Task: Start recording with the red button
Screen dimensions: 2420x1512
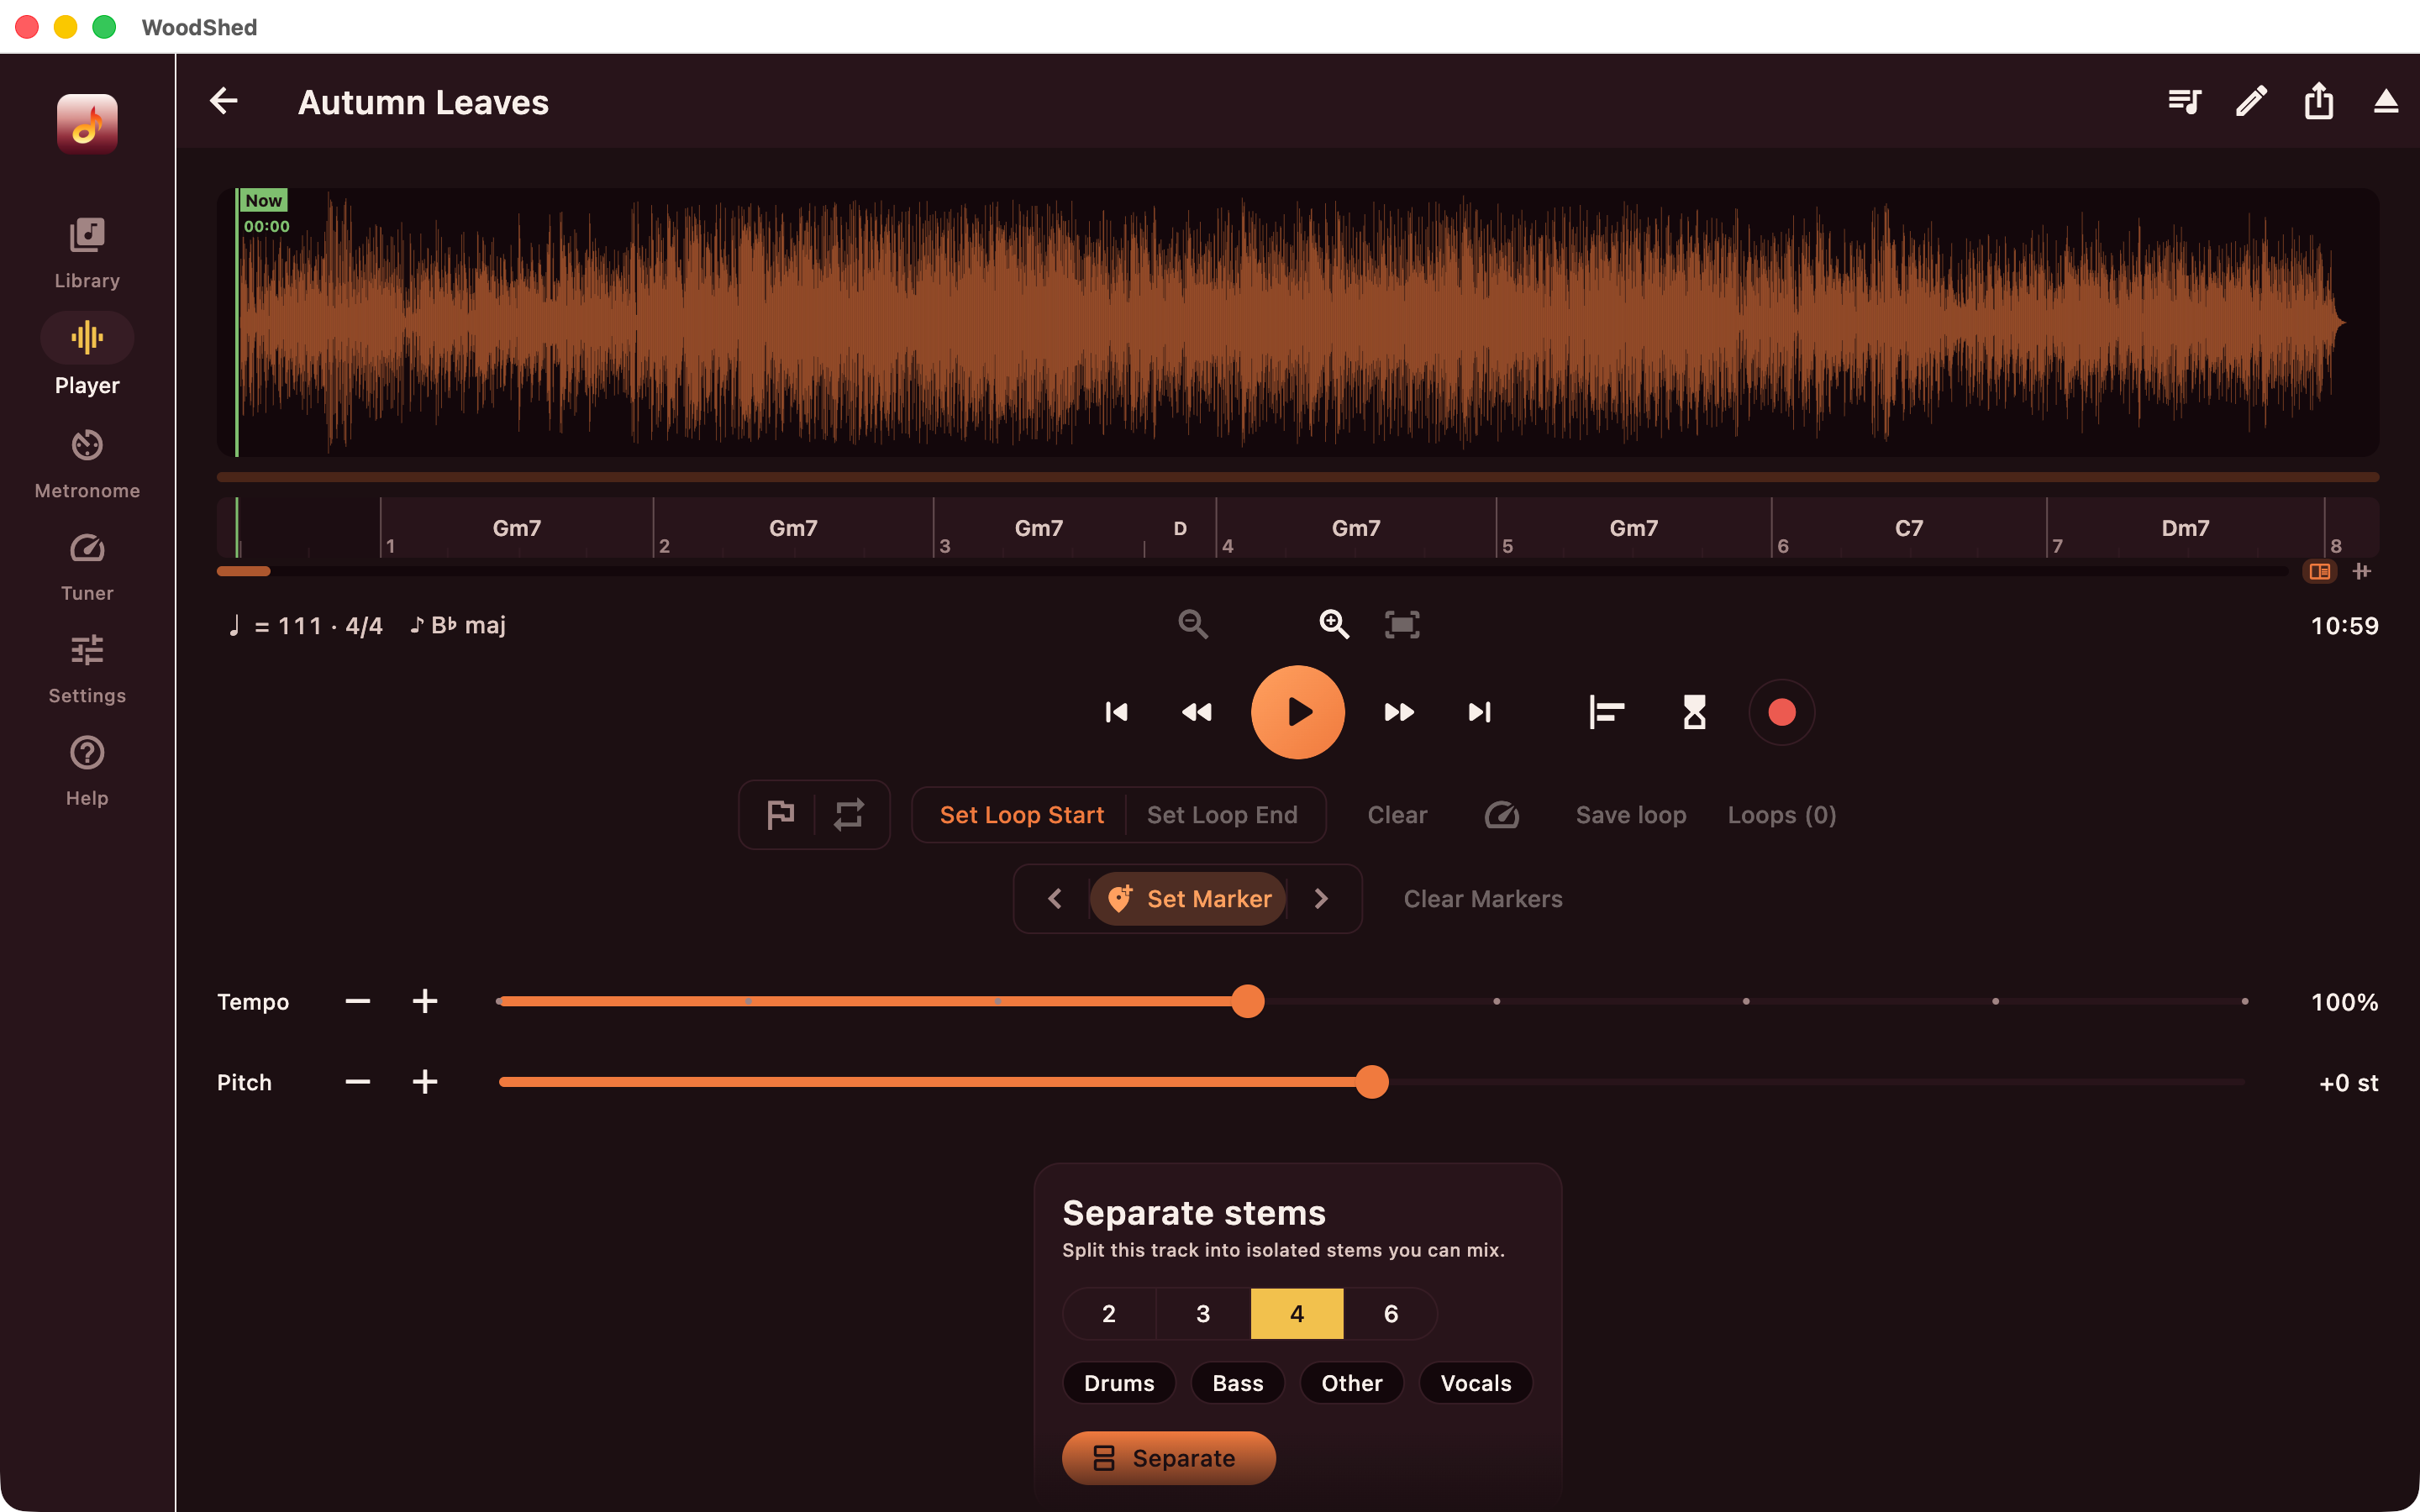Action: coord(1781,712)
